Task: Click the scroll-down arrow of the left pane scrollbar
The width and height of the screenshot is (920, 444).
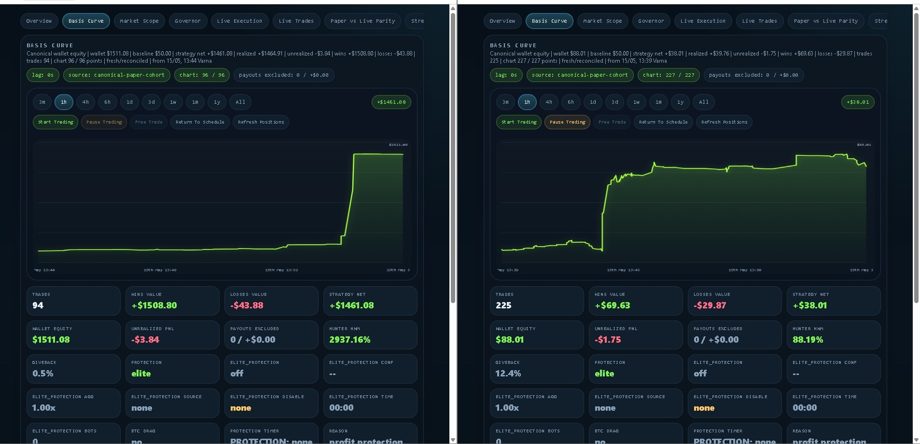Action: (x=452, y=439)
